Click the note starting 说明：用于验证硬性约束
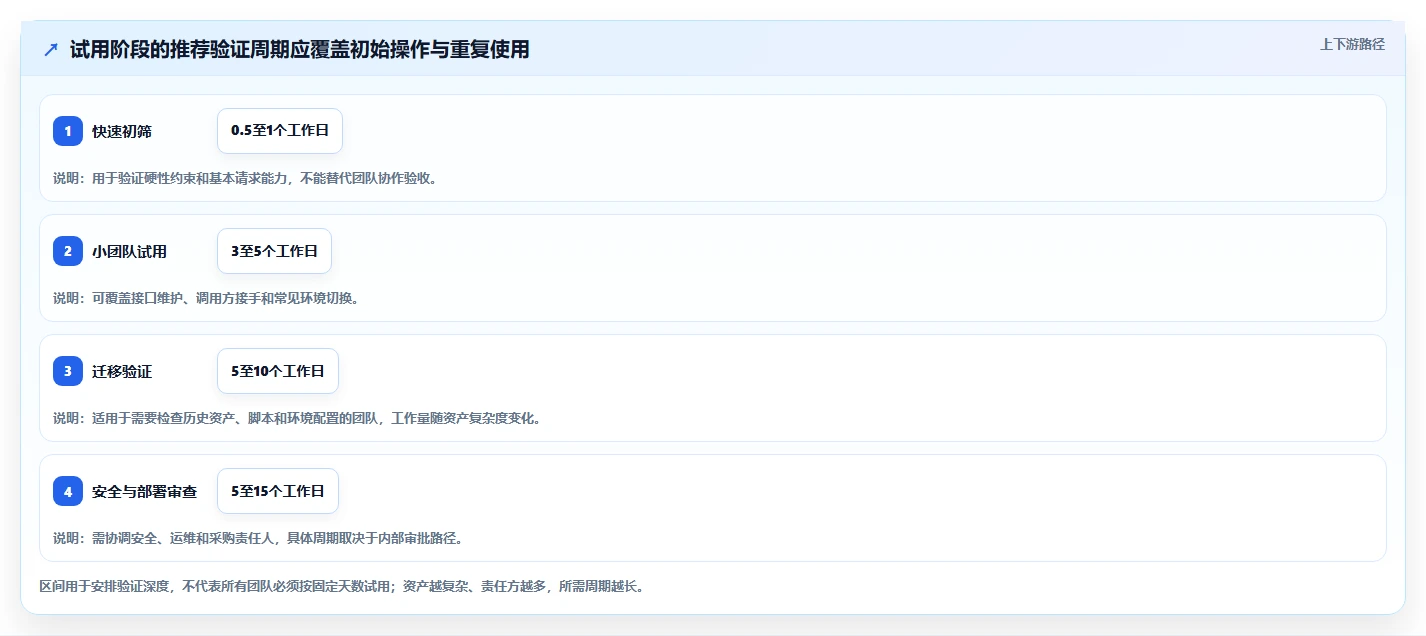The width and height of the screenshot is (1426, 636). (x=245, y=178)
